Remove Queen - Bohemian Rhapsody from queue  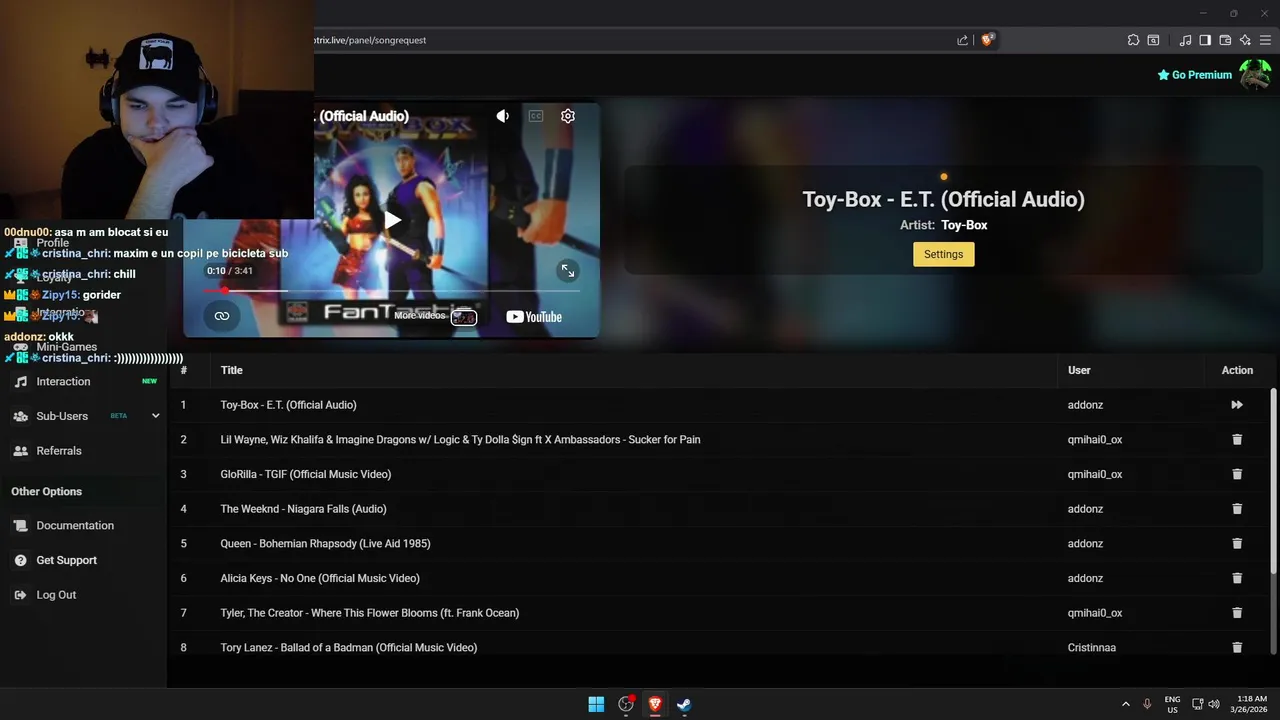(1237, 544)
